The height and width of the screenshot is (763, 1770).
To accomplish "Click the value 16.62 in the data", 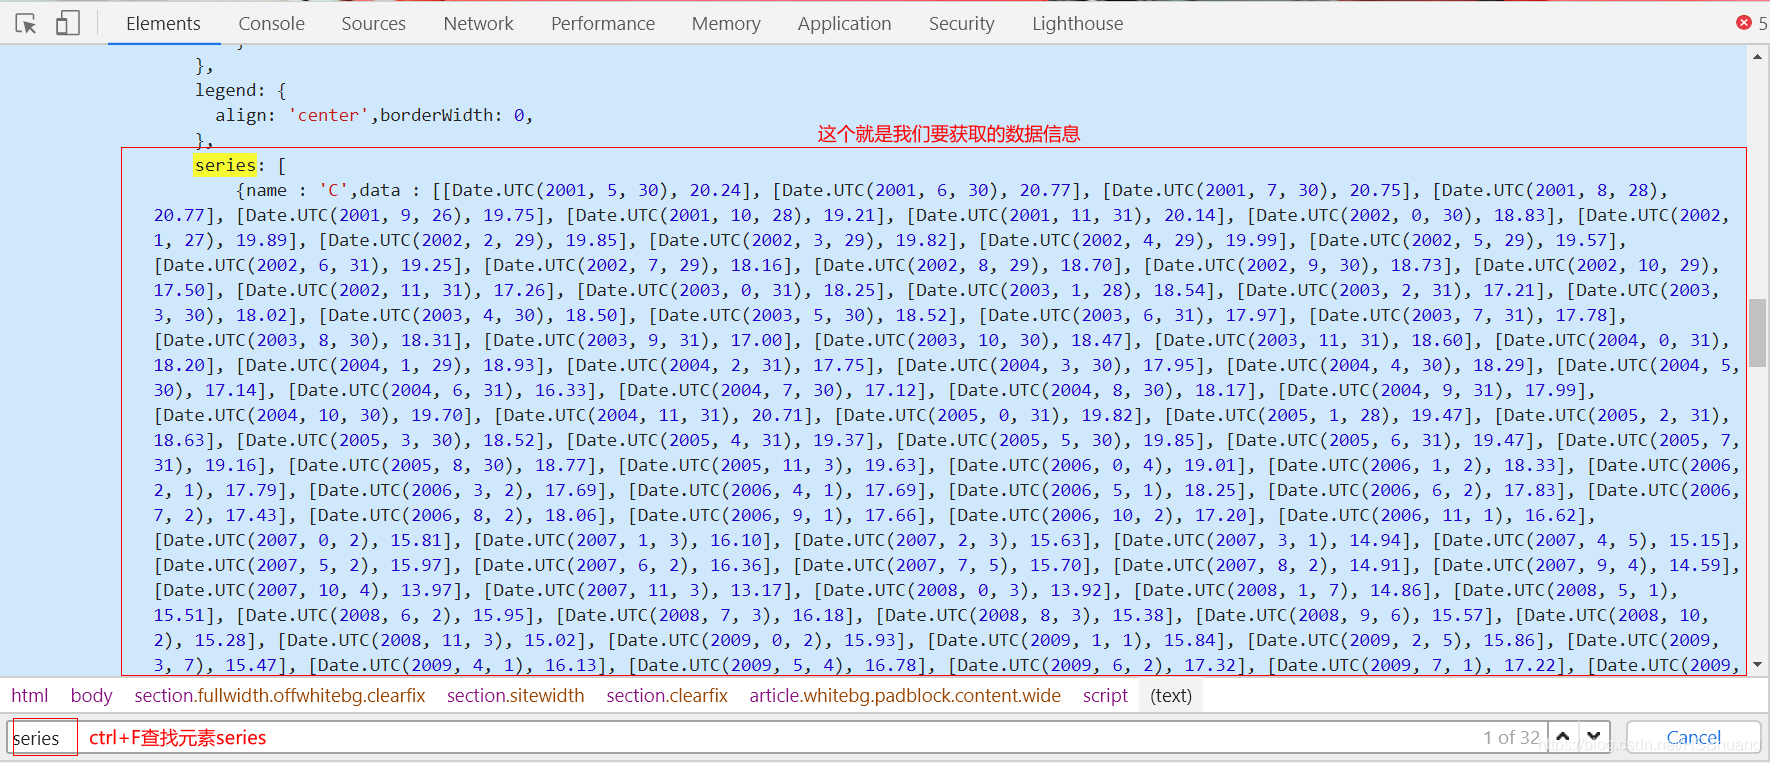I will [x=1550, y=515].
